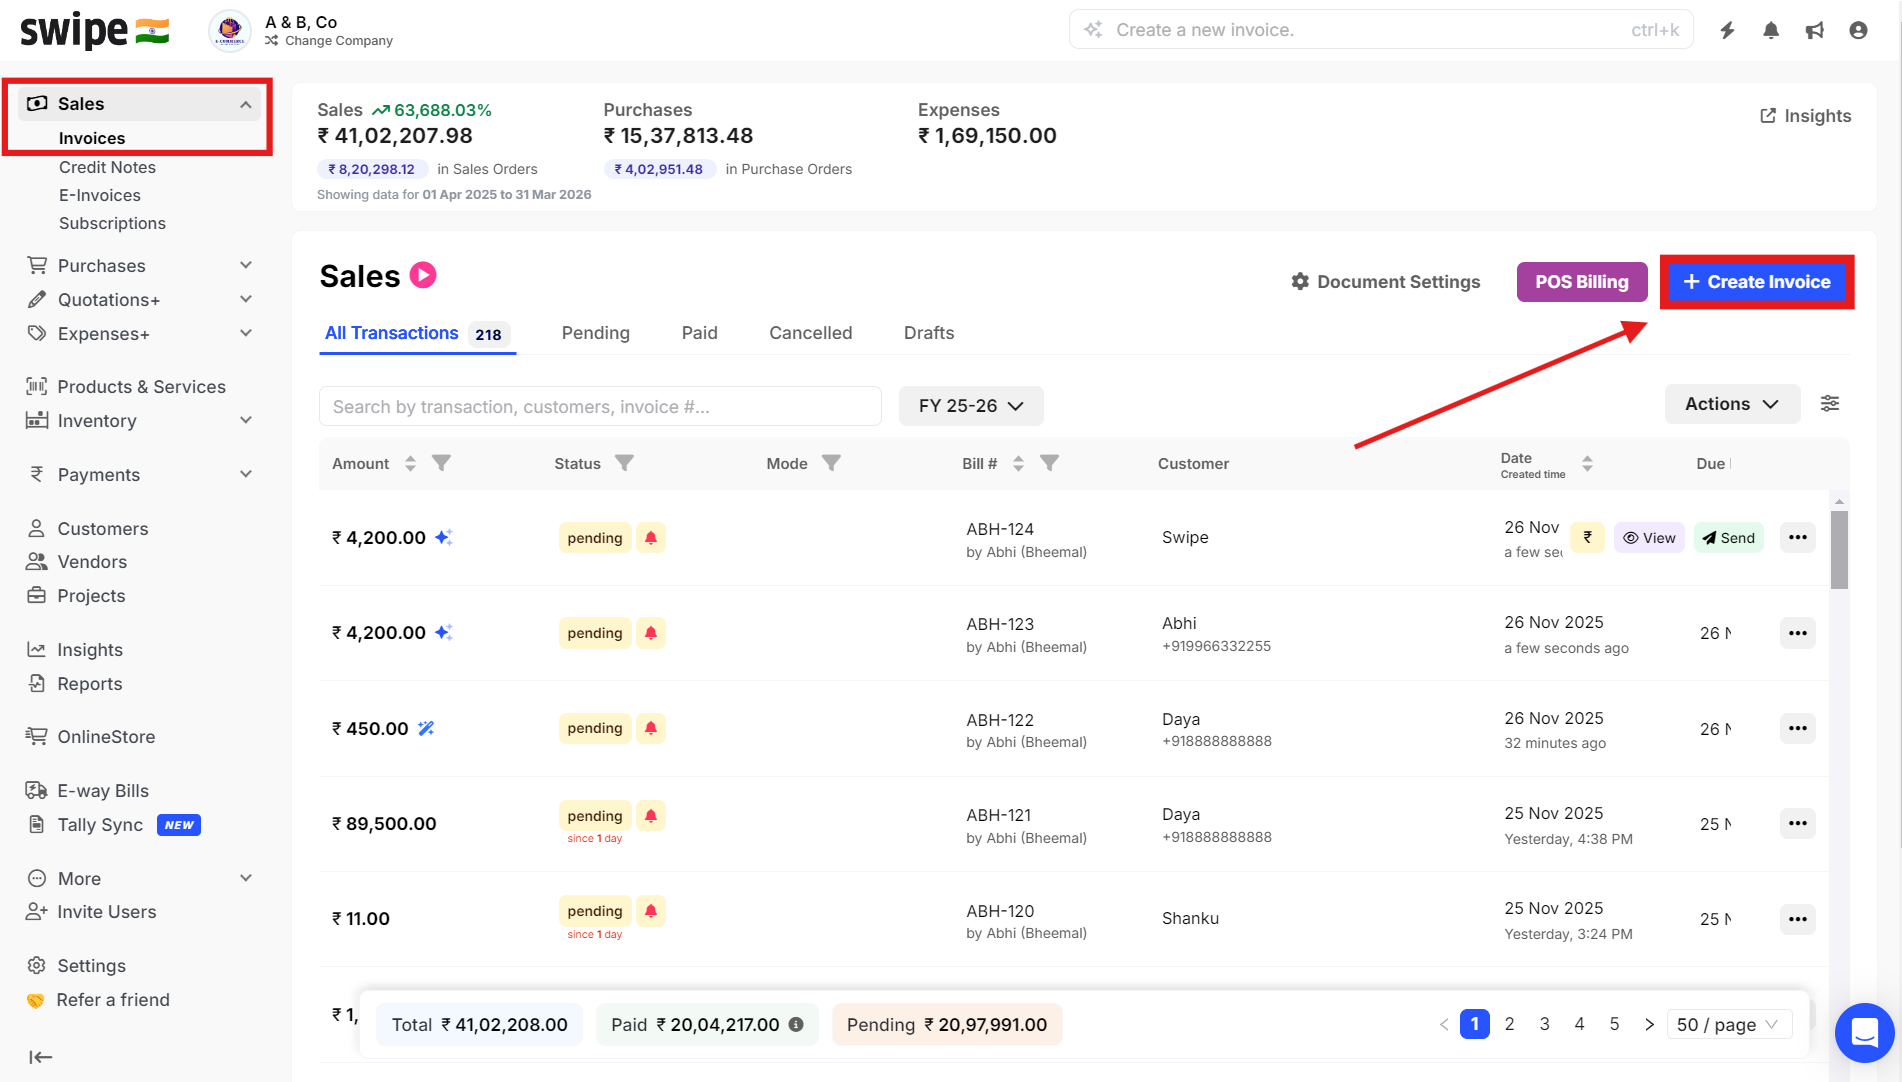Filter the Status column
1902x1082 pixels.
[x=624, y=463]
